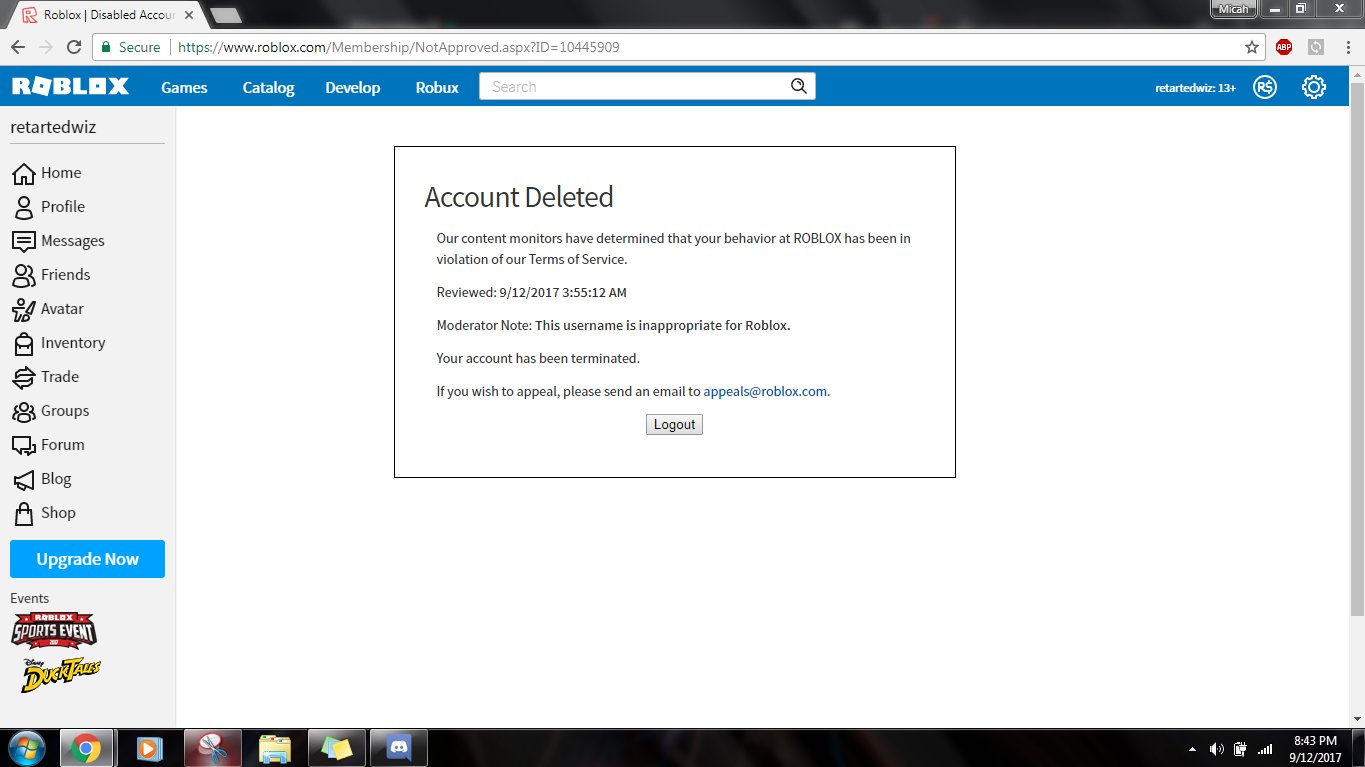Click the Robux currency icon in the header
The width and height of the screenshot is (1365, 767).
1266,87
